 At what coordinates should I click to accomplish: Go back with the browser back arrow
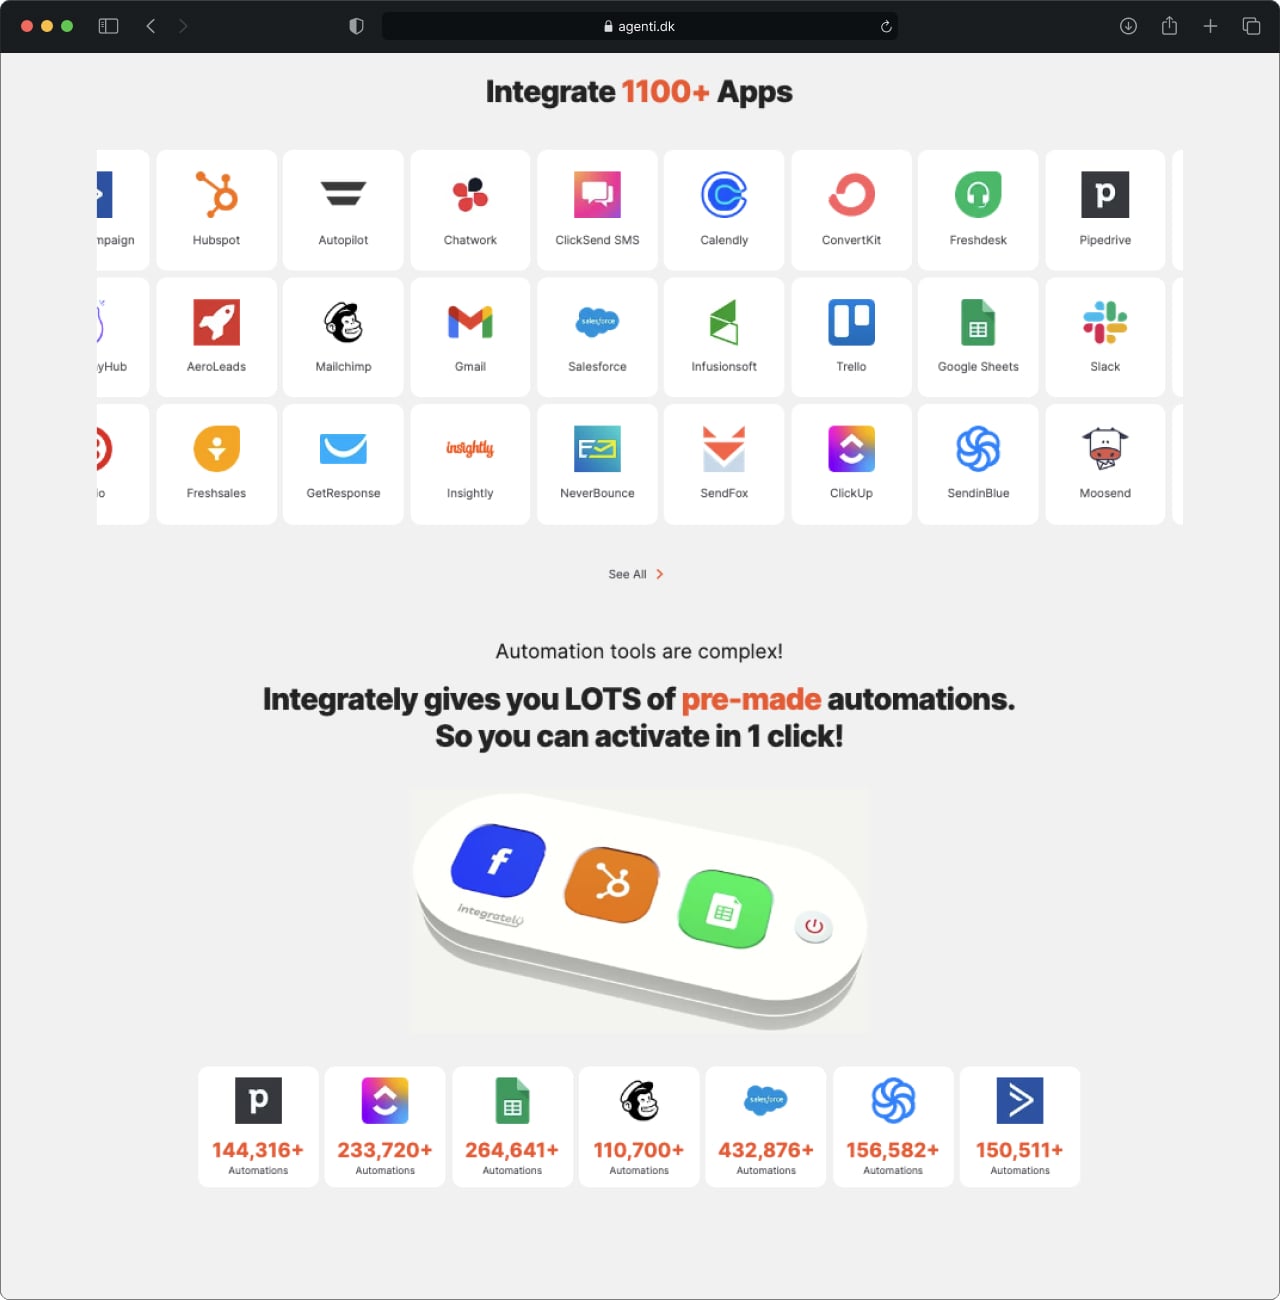(x=151, y=26)
